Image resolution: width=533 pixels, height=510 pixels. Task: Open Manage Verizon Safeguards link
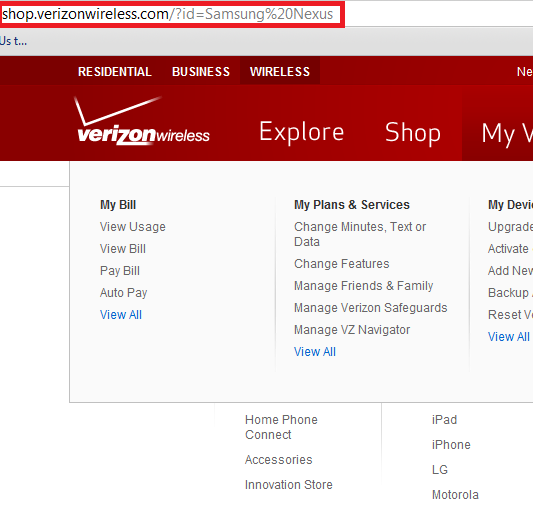coord(371,308)
